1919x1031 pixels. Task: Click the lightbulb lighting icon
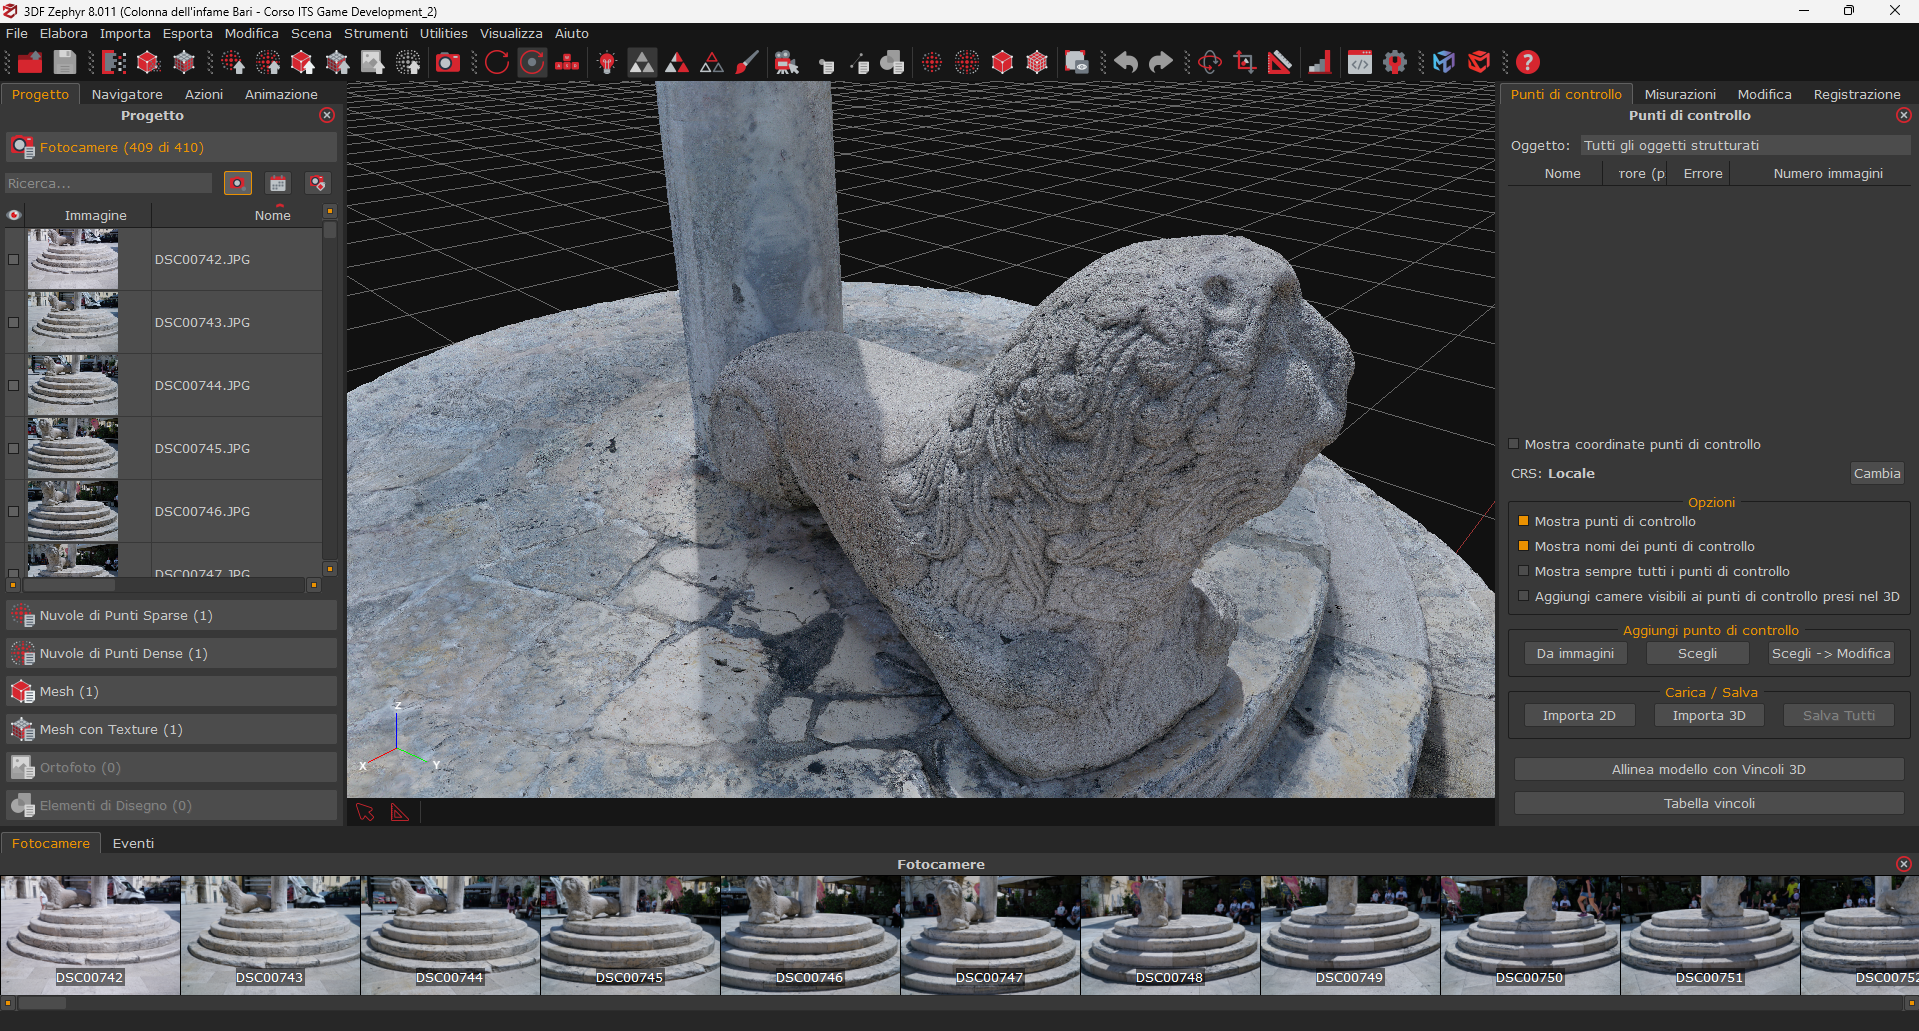tap(607, 63)
